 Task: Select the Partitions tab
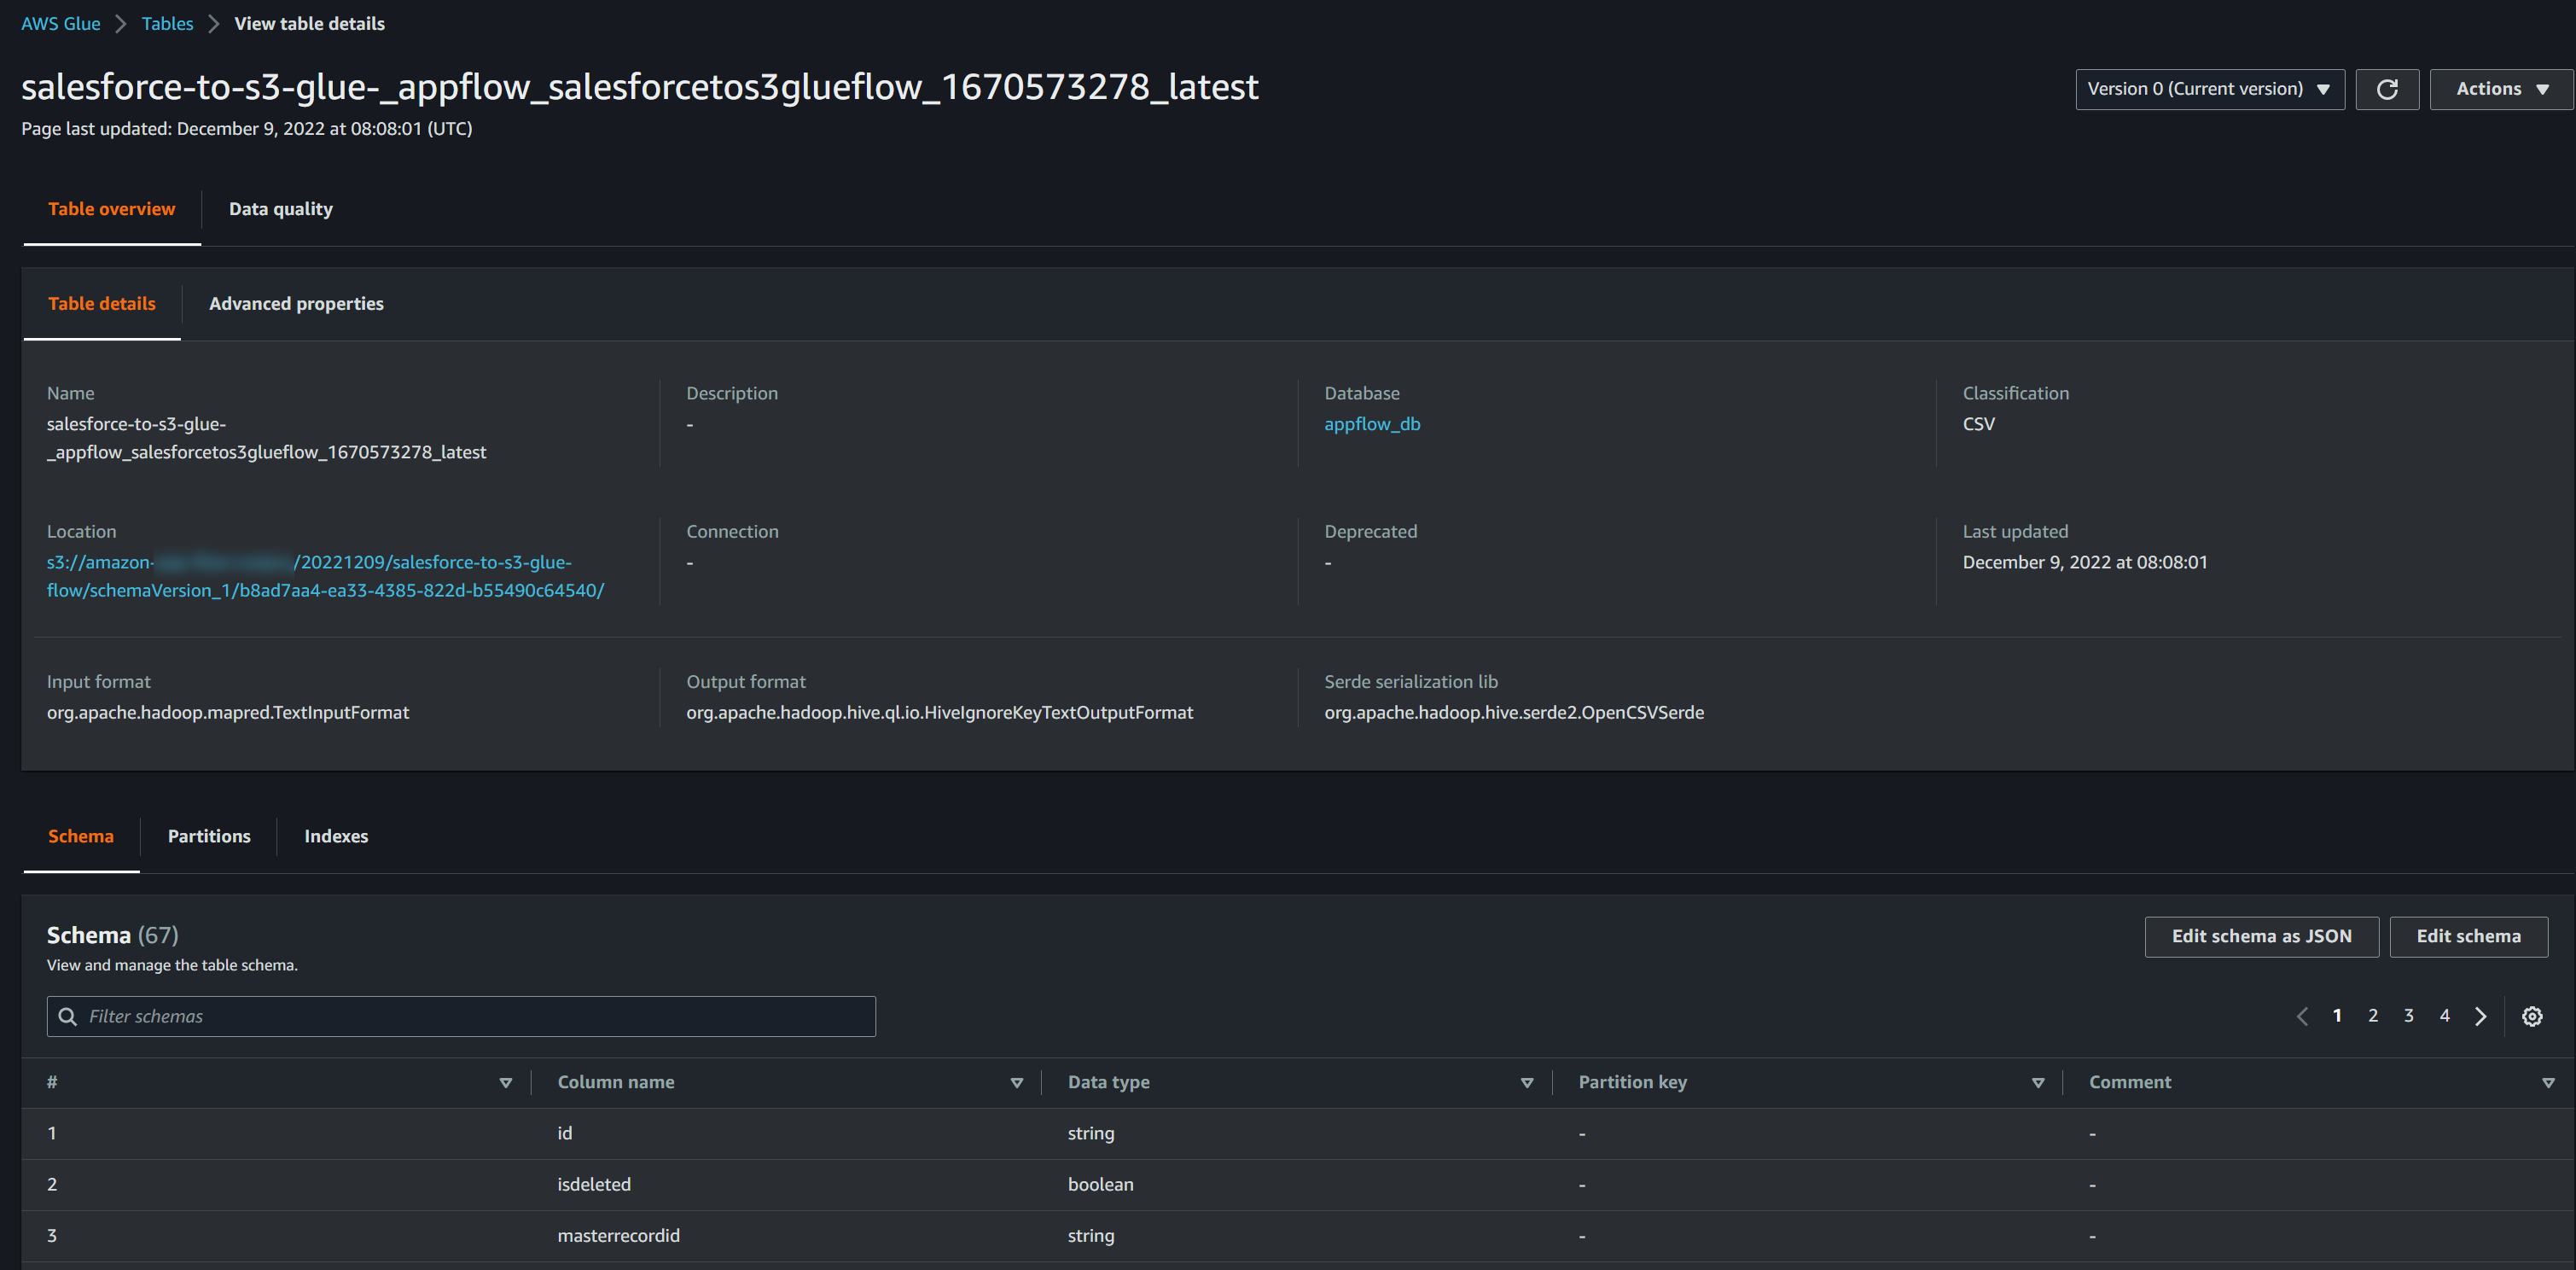(x=209, y=836)
